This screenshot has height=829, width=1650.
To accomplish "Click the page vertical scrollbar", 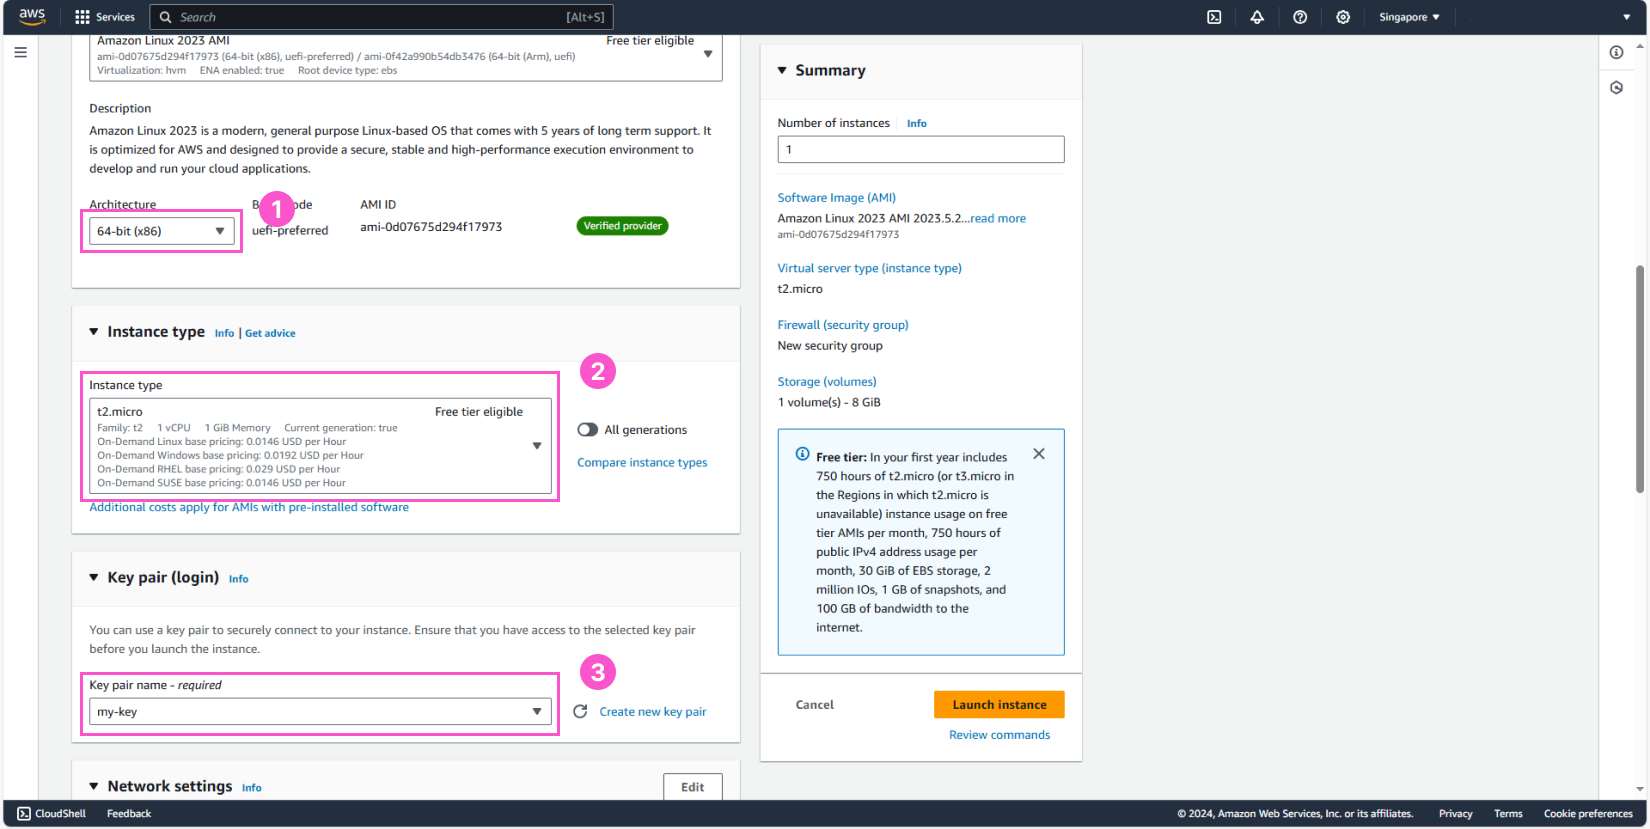I will pos(1640,378).
